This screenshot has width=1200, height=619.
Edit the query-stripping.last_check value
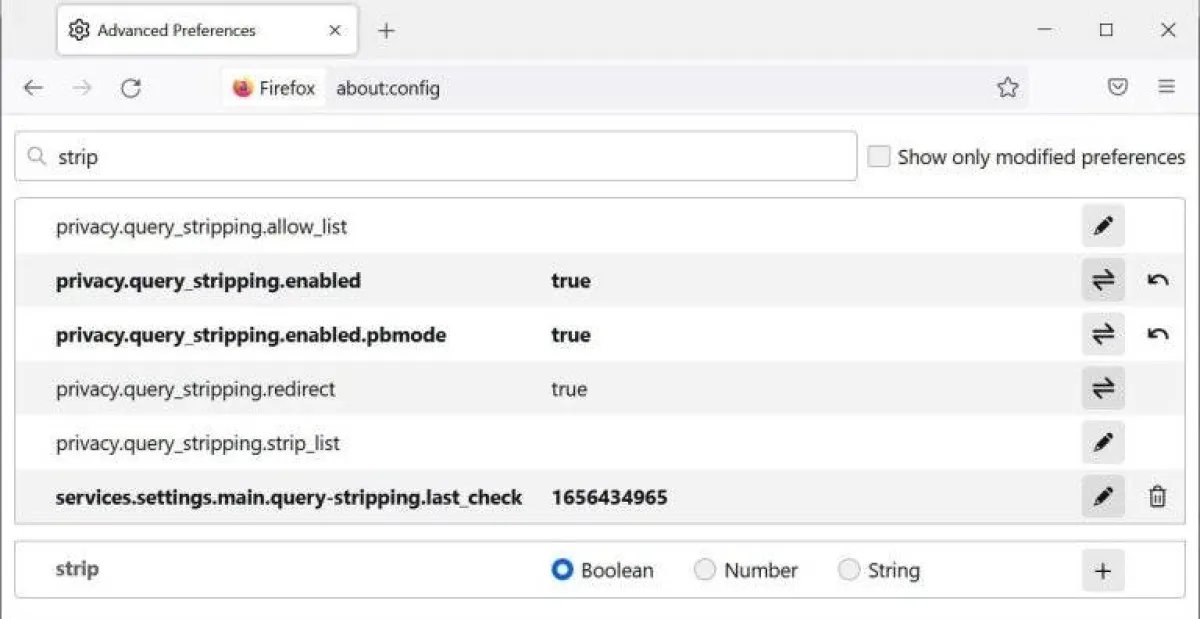pos(1103,497)
